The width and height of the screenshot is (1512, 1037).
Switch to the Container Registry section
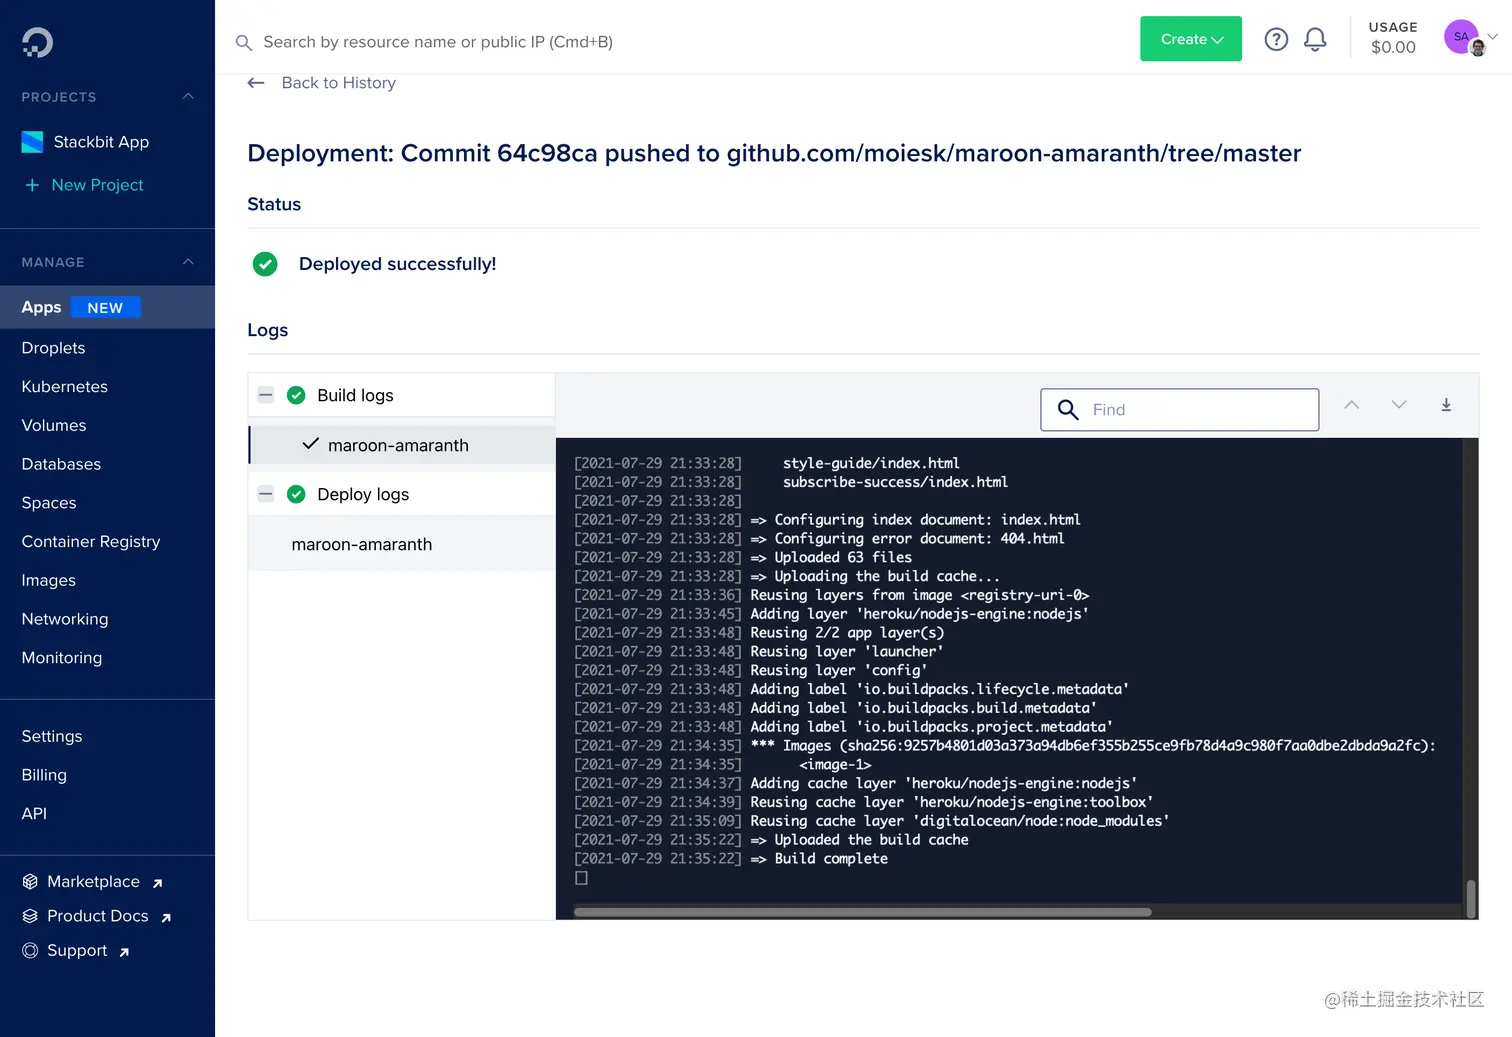coord(90,541)
